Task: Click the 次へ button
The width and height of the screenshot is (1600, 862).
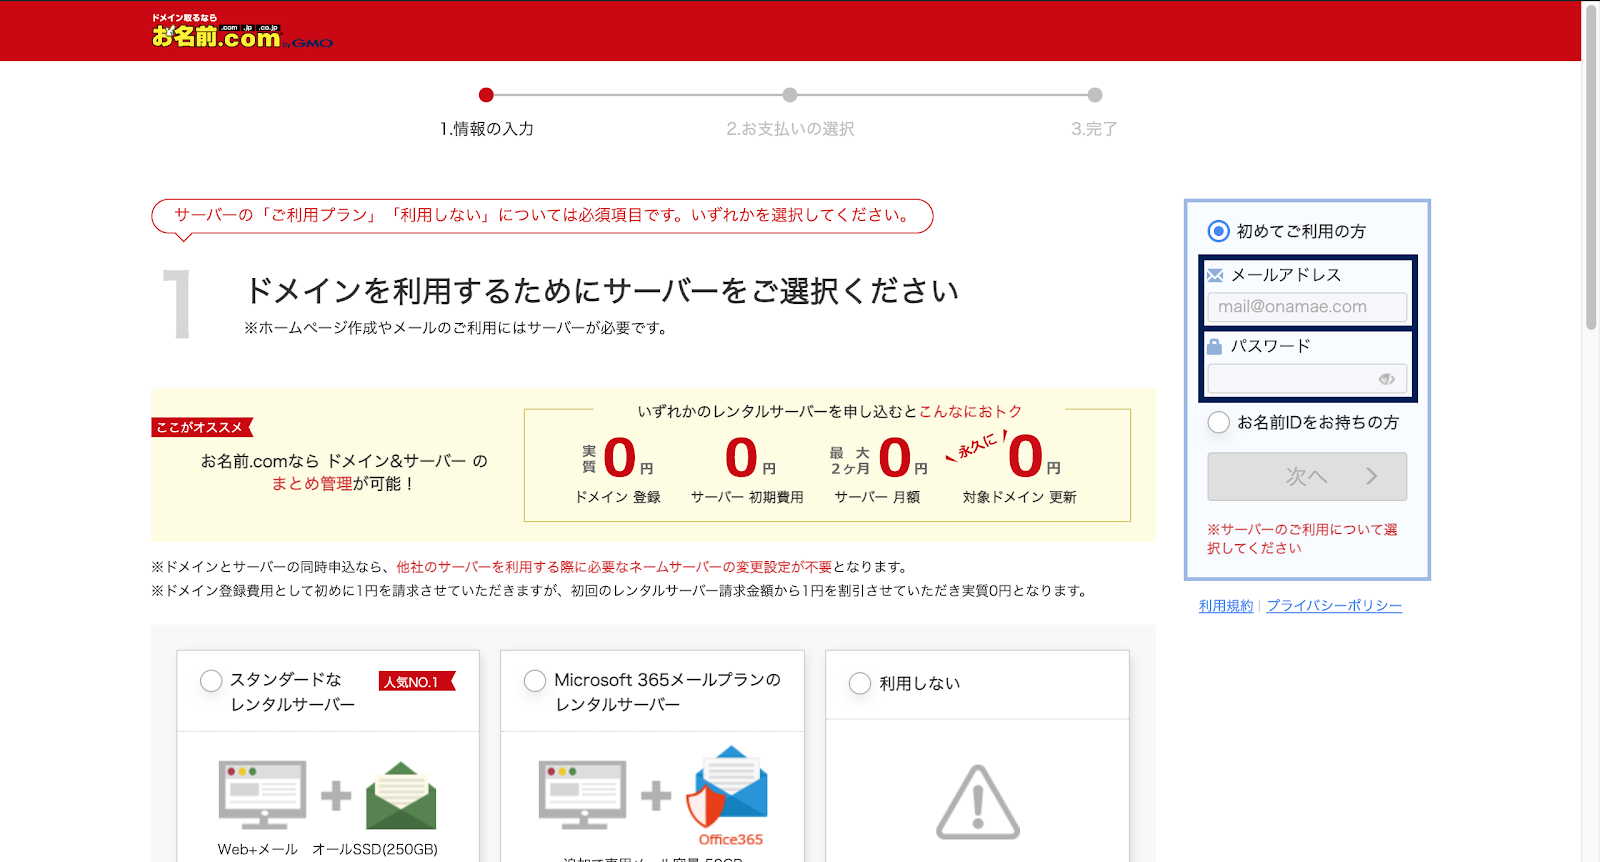Action: tap(1307, 476)
